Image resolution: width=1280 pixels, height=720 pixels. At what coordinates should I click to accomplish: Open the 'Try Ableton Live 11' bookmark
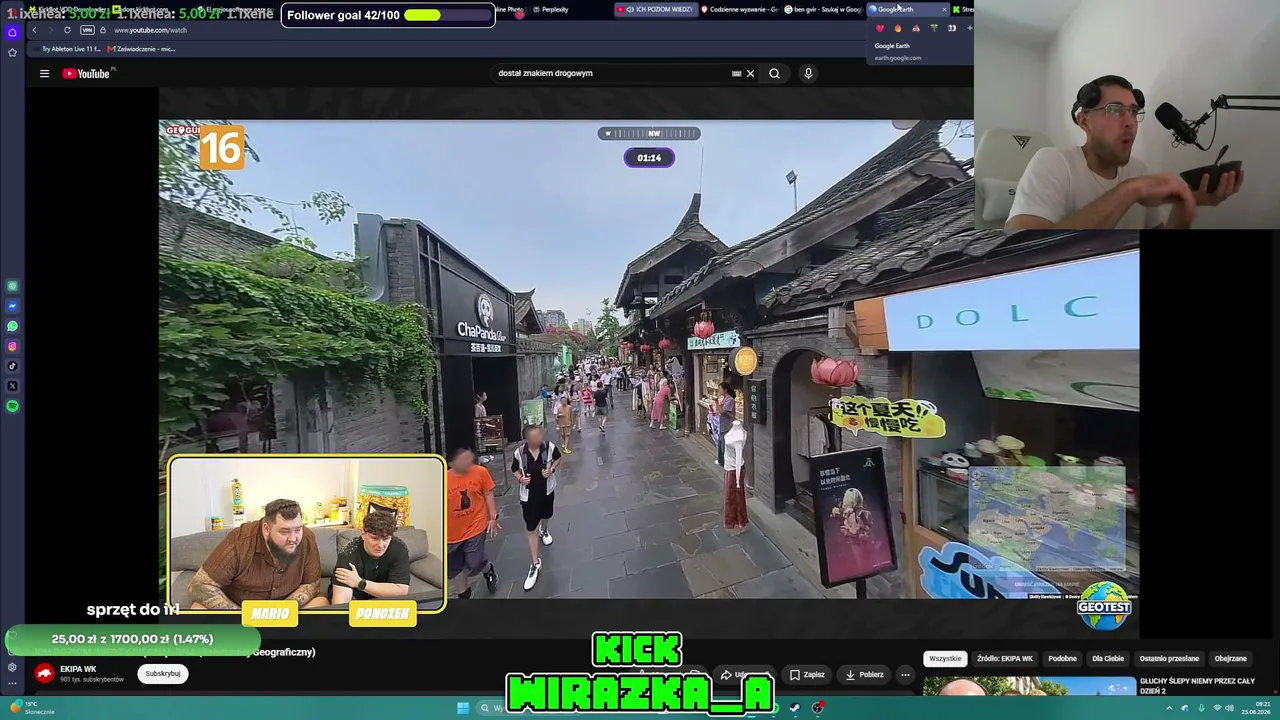[x=67, y=49]
